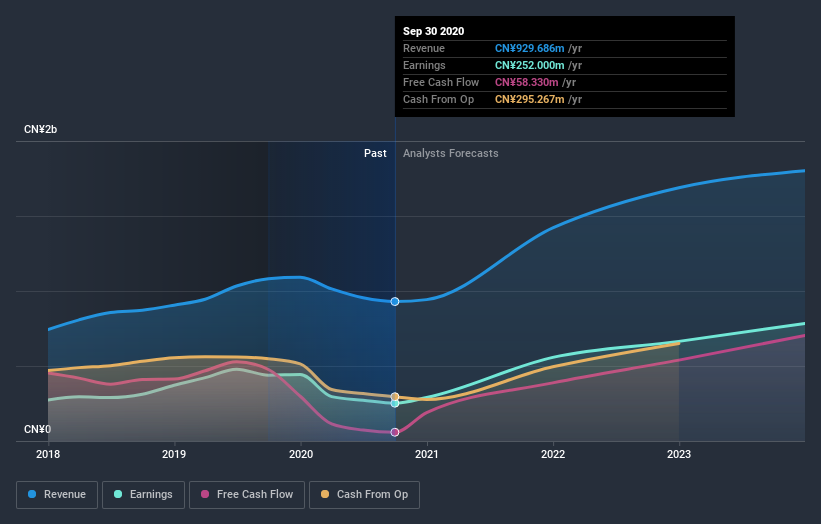The image size is (821, 524).
Task: Click the Sep 30 2020 tooltip date
Action: coord(434,31)
